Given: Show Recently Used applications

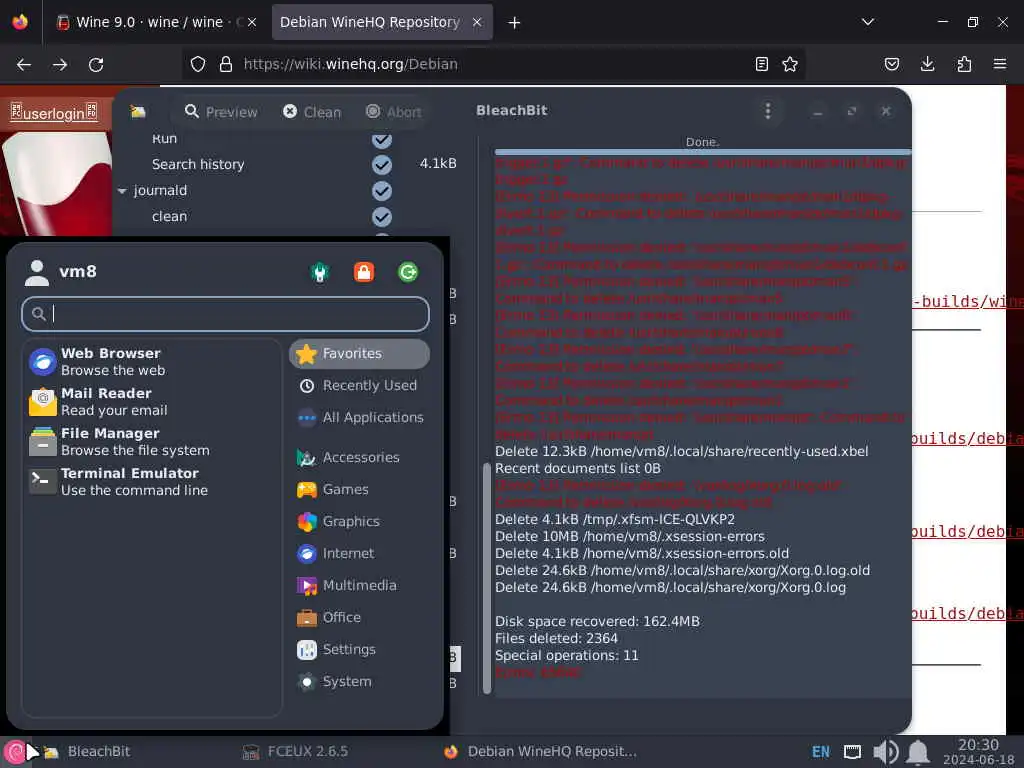Looking at the screenshot, I should 359,385.
